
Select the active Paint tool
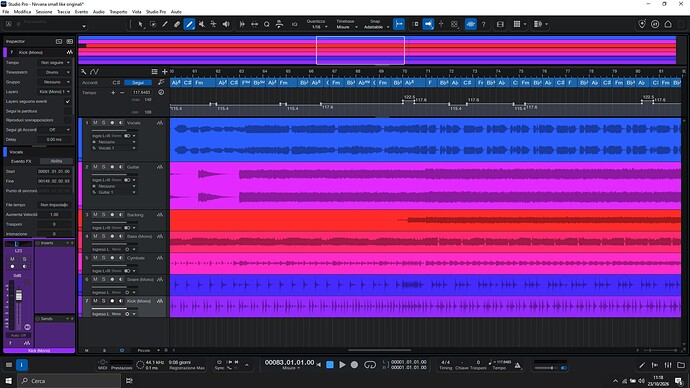click(x=189, y=24)
